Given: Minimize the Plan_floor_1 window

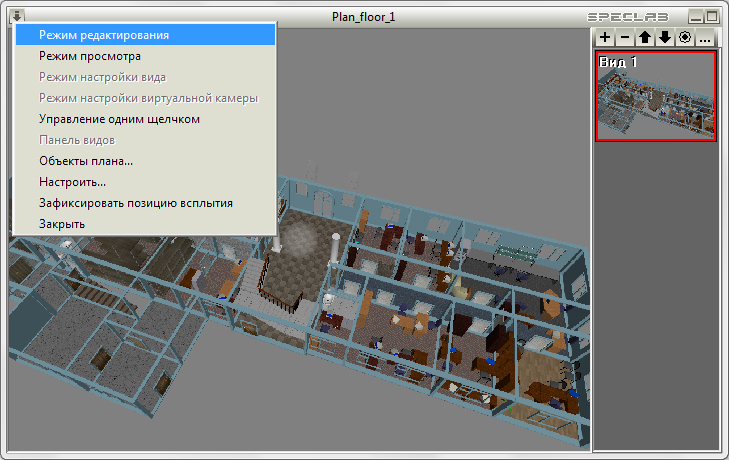Looking at the screenshot, I should pyautogui.click(x=696, y=17).
